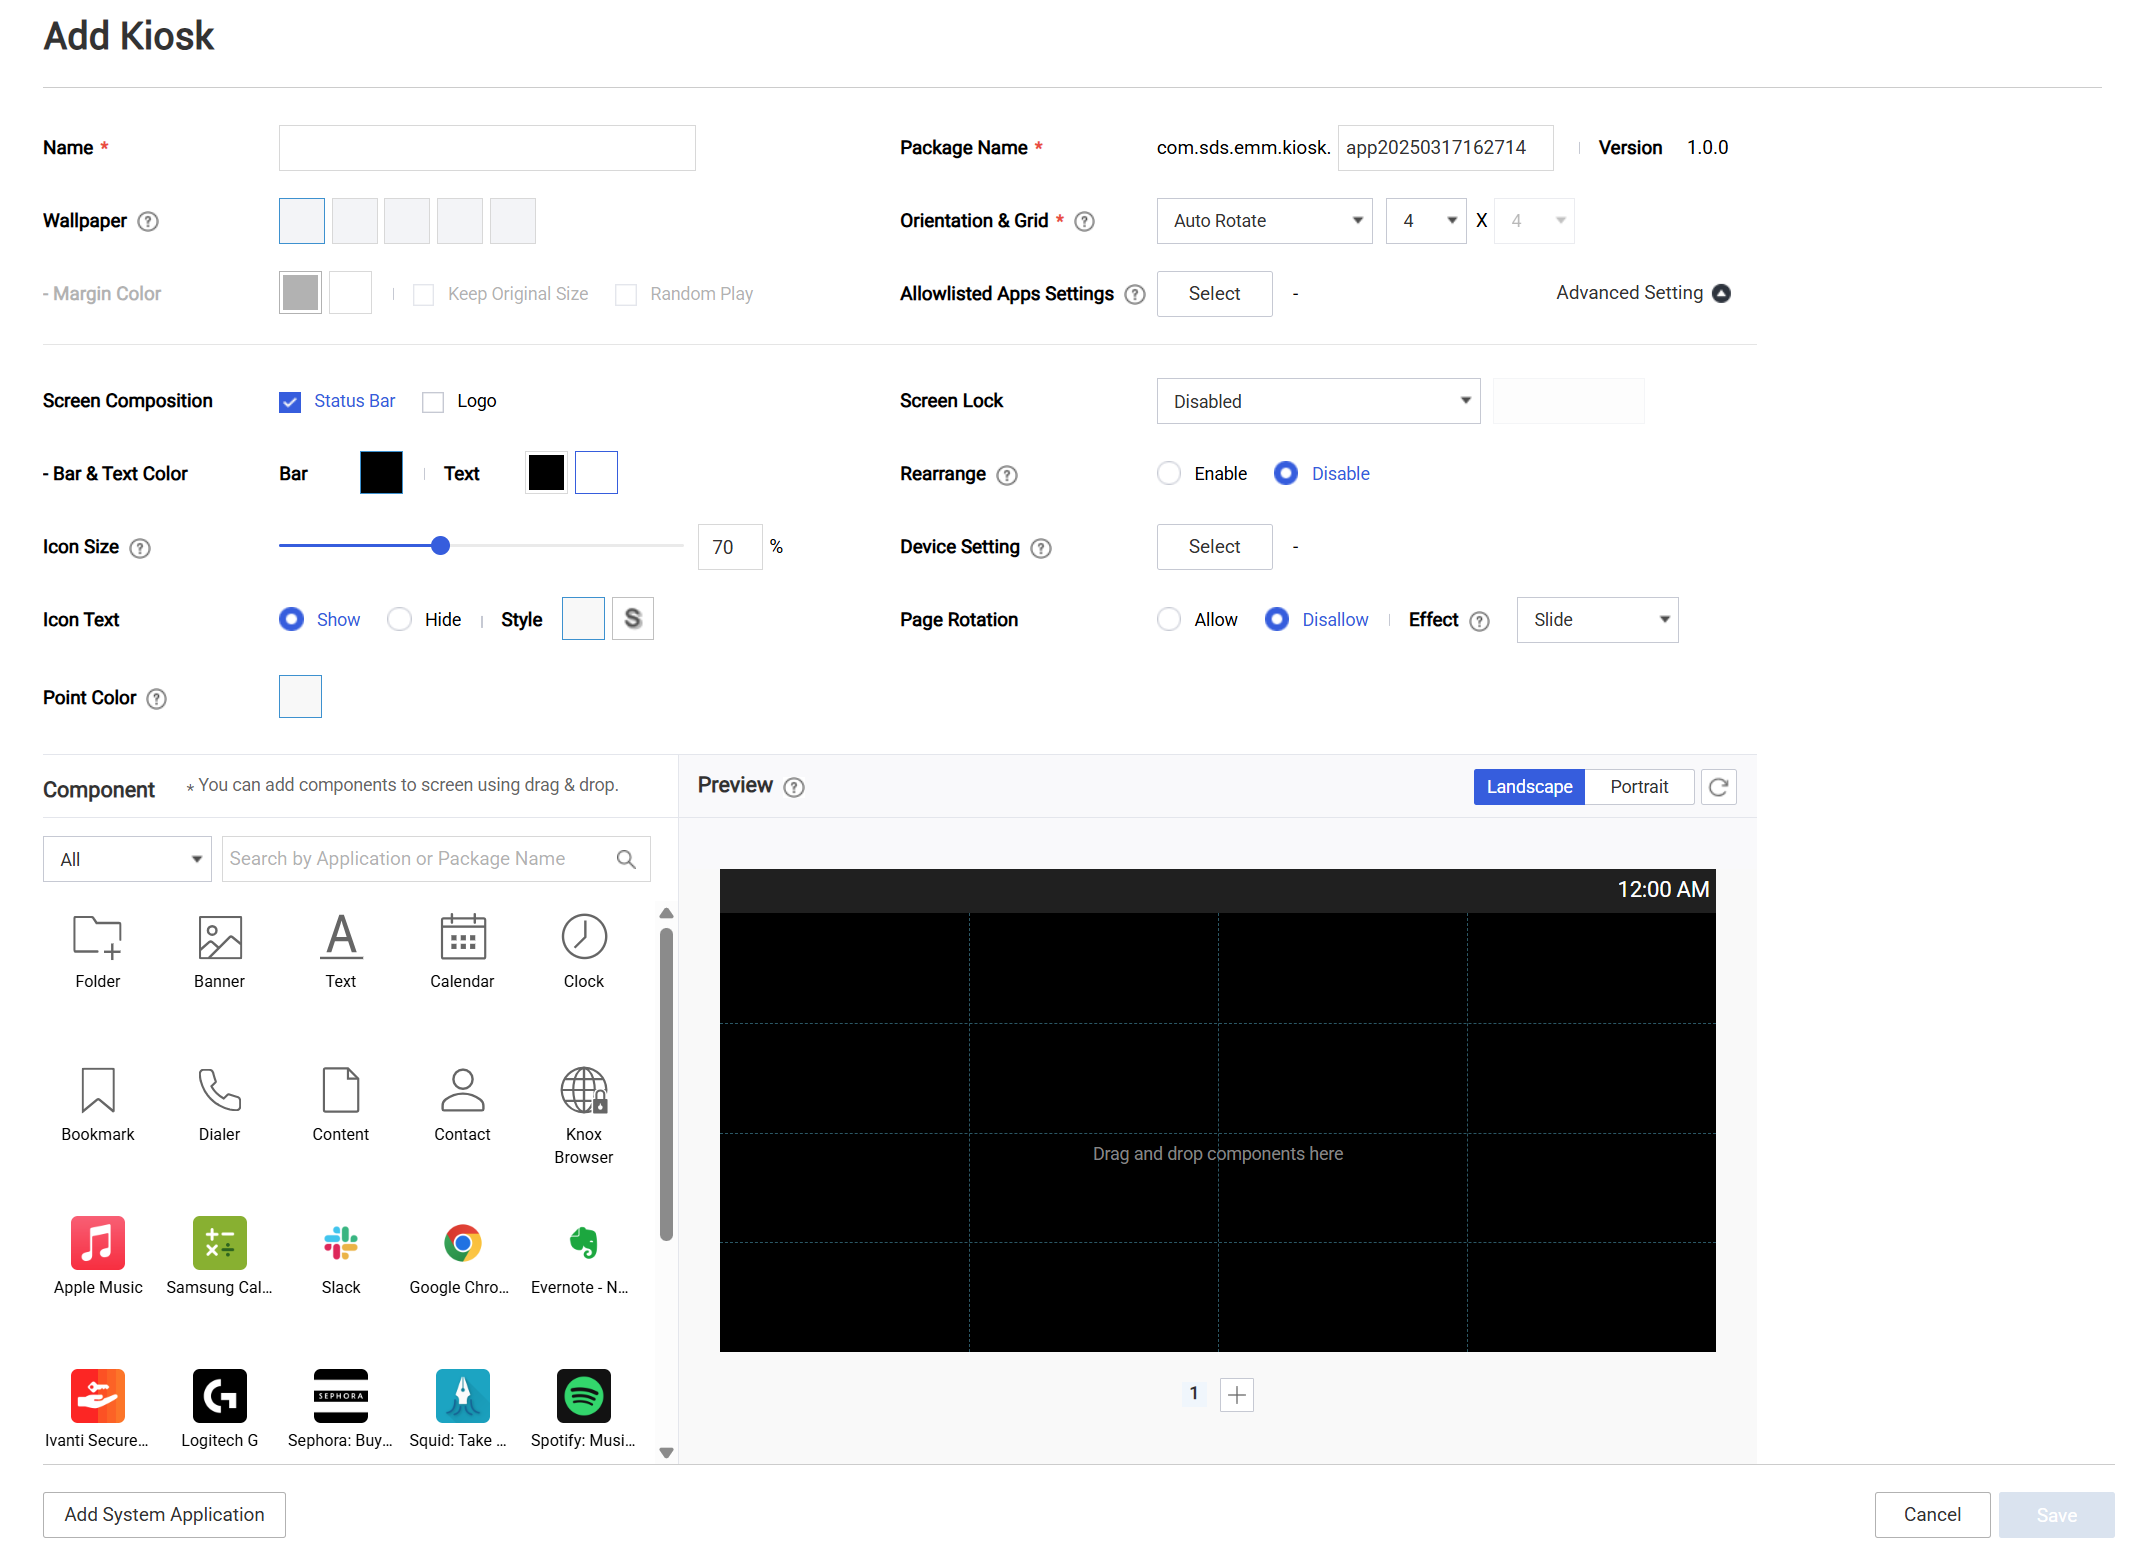Switch the preview to Portrait

(1639, 786)
